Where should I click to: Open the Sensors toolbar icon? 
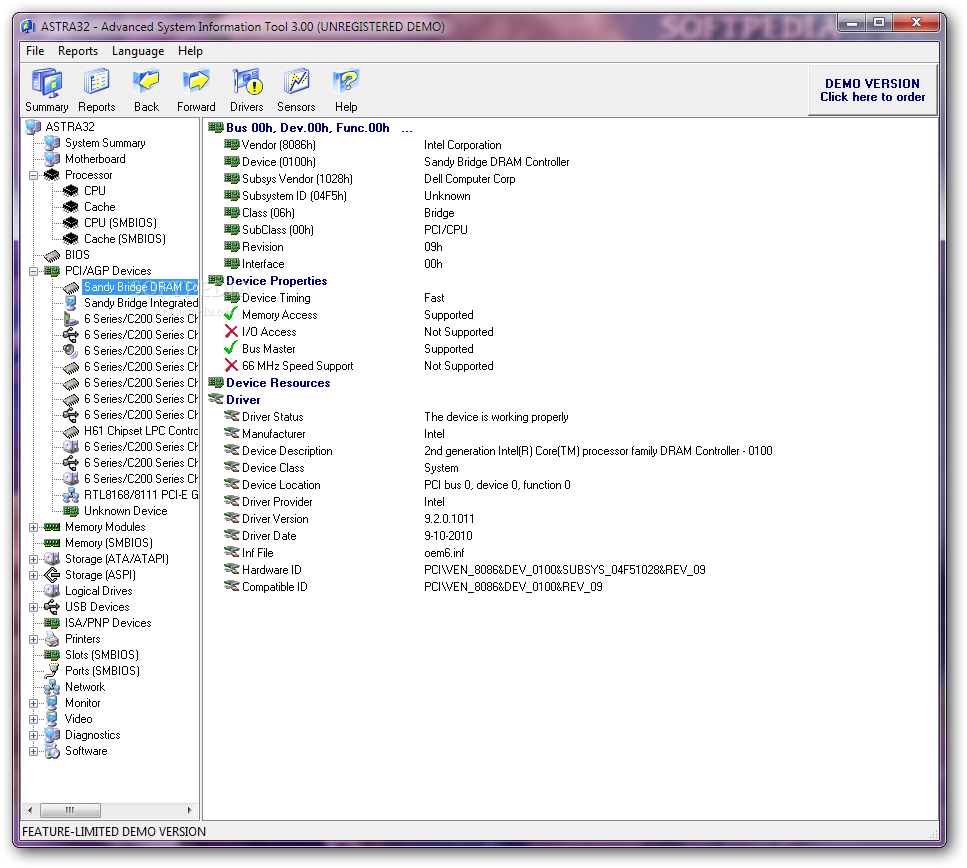[296, 83]
